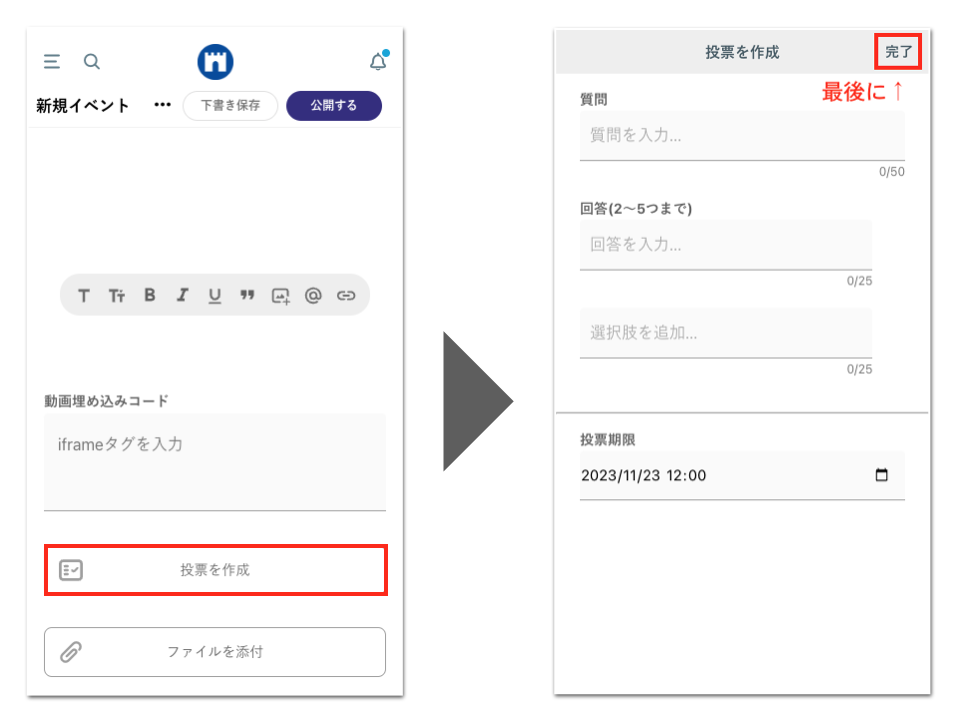The image size is (968, 726).
Task: Open the three-dot more options menu
Action: click(162, 105)
